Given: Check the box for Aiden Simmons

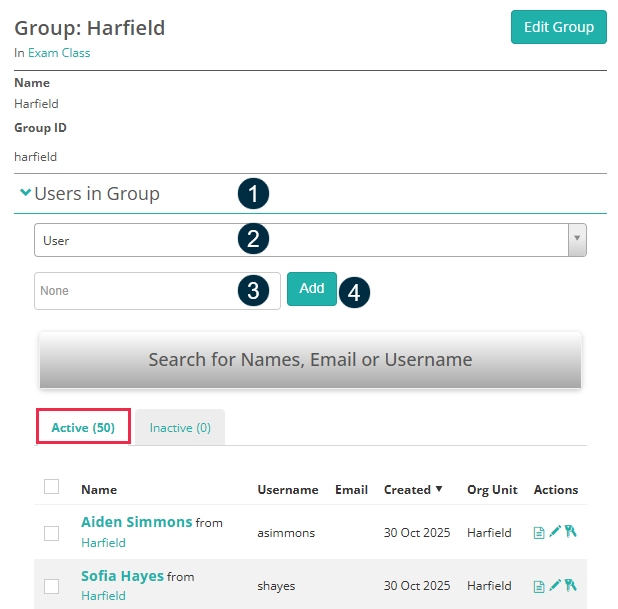Looking at the screenshot, I should tap(52, 533).
